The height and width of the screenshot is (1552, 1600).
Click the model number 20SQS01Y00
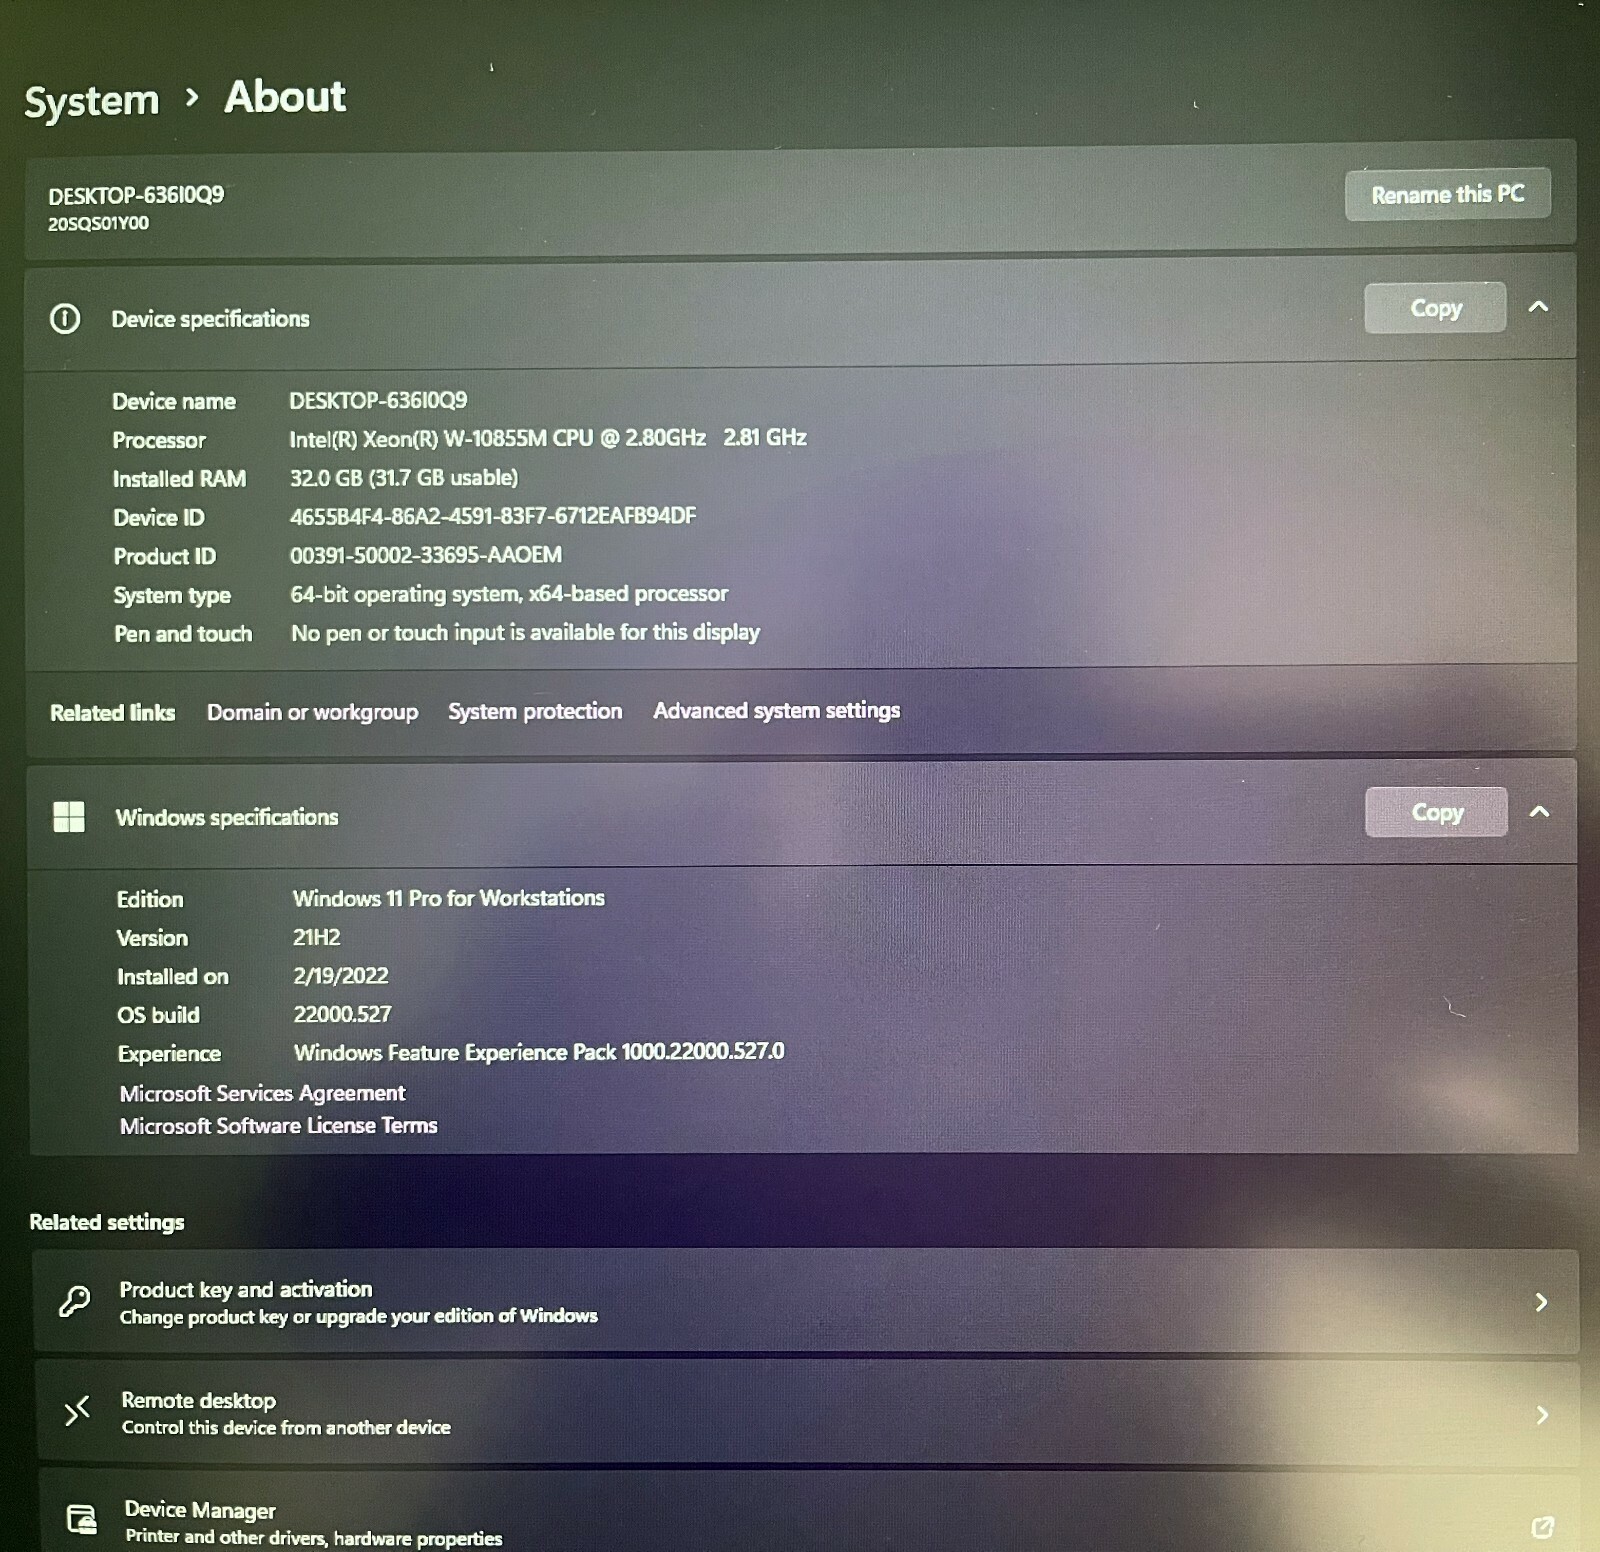coord(98,223)
